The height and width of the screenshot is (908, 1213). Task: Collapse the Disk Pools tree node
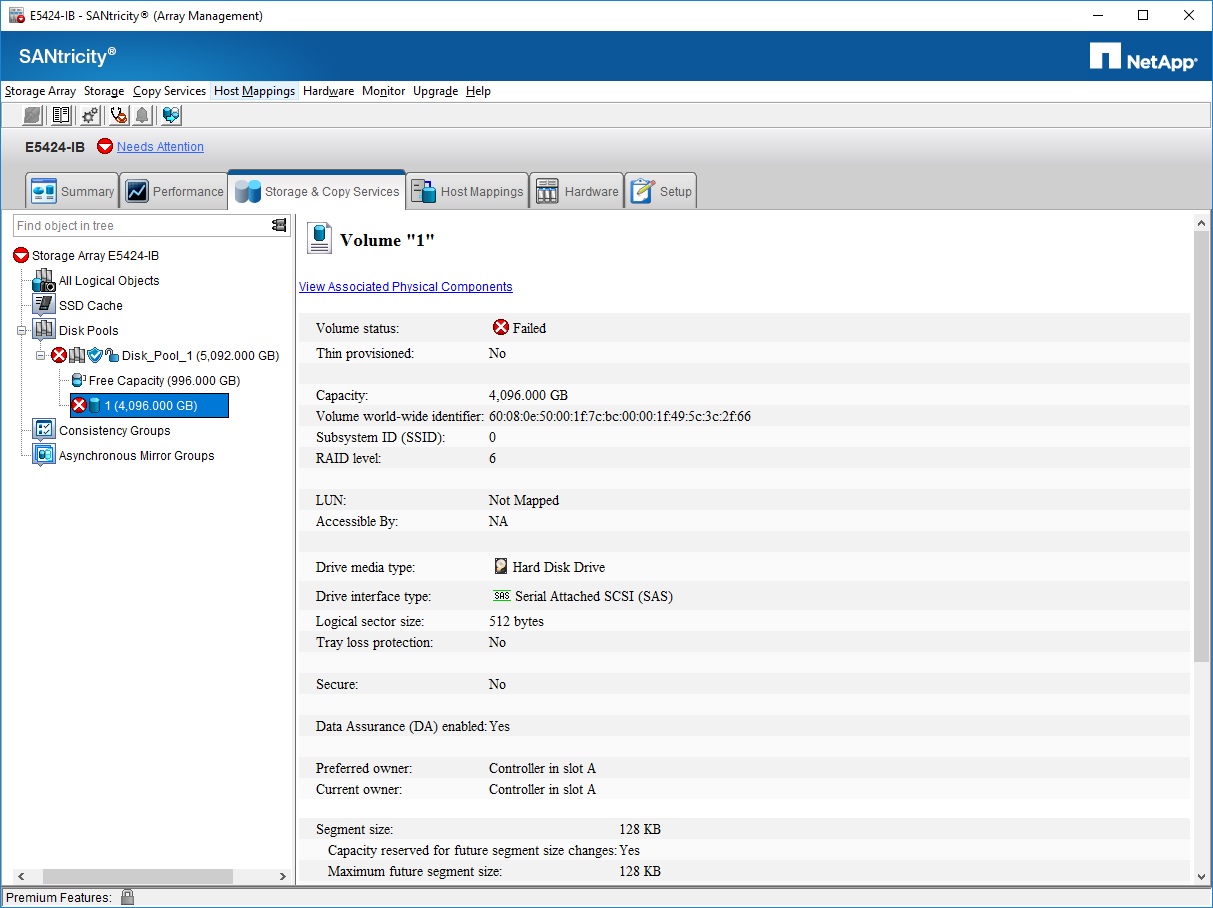tap(22, 330)
